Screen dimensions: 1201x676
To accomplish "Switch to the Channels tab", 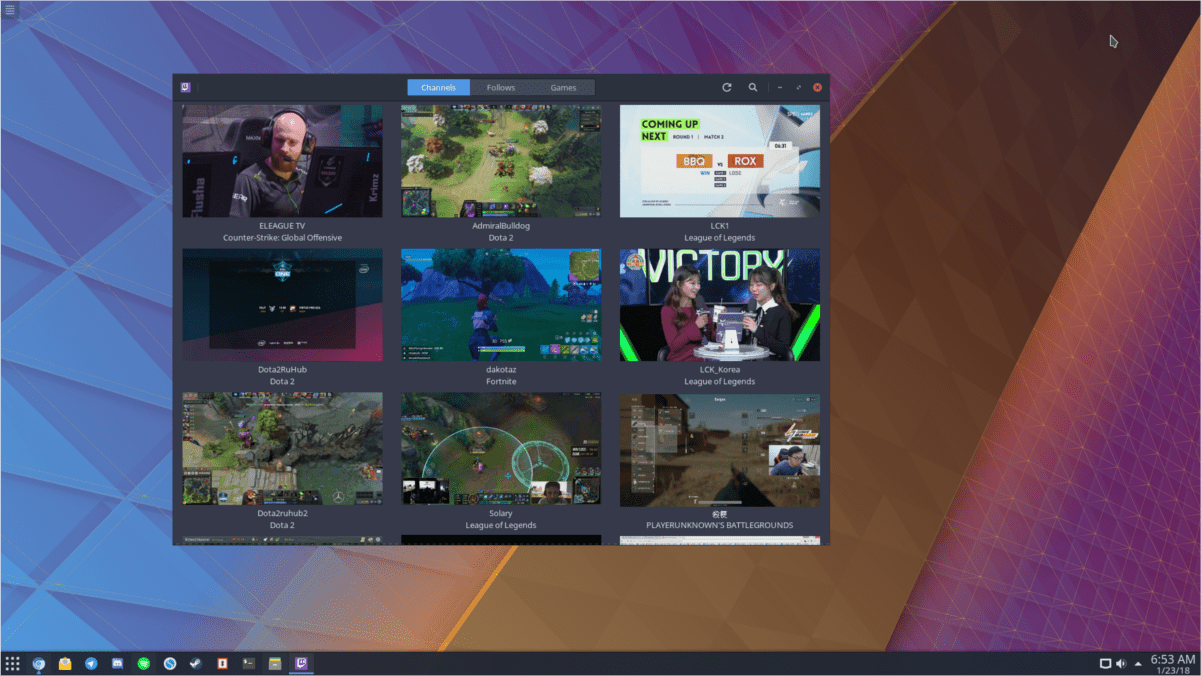I will tap(438, 87).
